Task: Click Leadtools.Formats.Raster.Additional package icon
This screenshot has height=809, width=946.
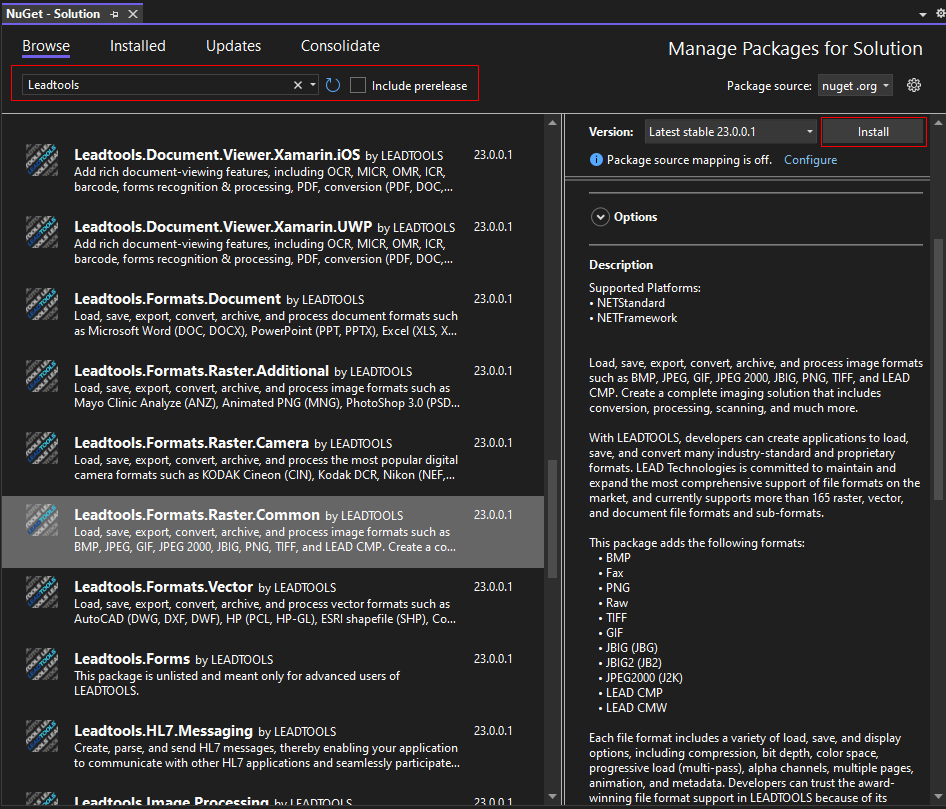Action: [42, 376]
